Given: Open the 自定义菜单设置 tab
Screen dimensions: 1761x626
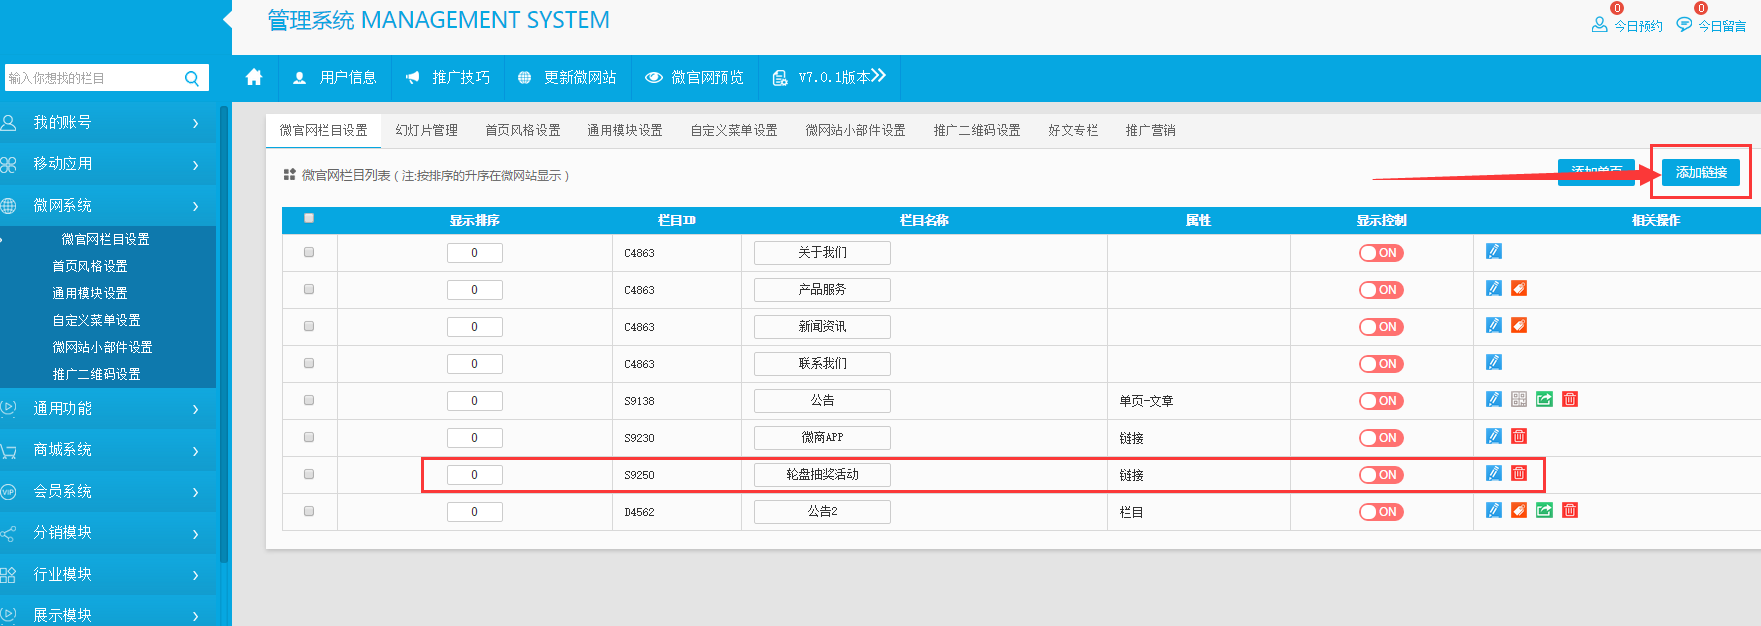Looking at the screenshot, I should [733, 130].
